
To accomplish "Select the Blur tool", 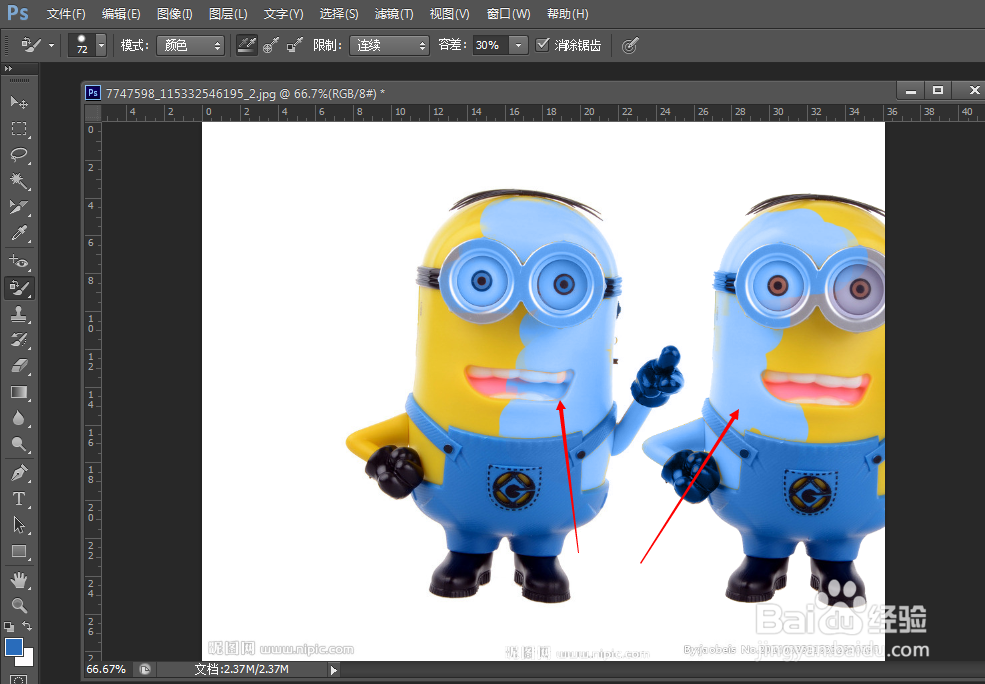I will (19, 418).
